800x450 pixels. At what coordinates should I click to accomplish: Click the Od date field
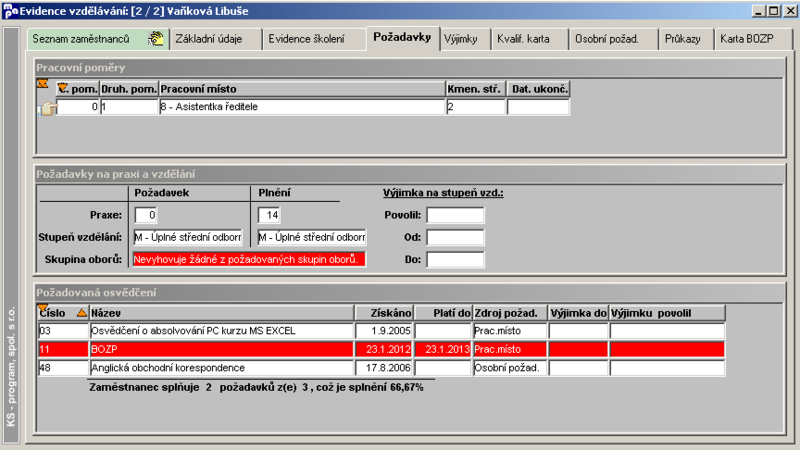tap(455, 237)
